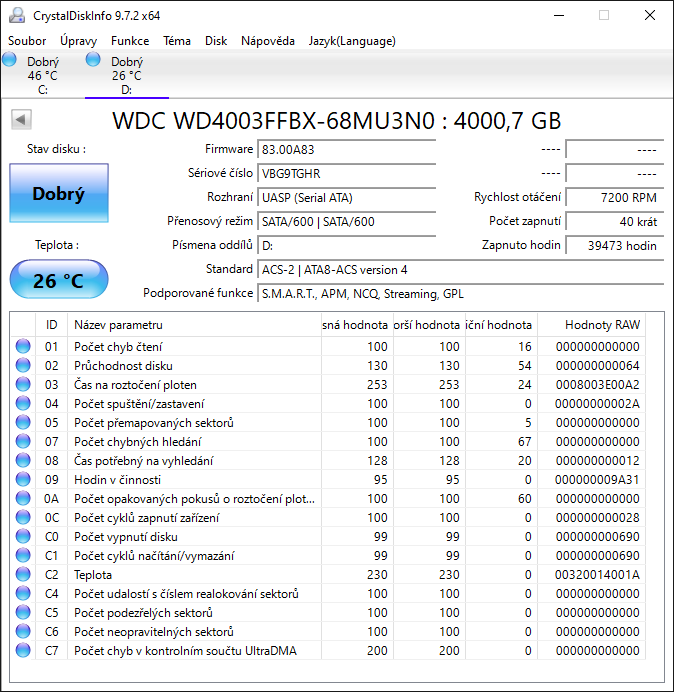
Task: Minimize the CrystalDiskInfo window
Action: coord(559,15)
